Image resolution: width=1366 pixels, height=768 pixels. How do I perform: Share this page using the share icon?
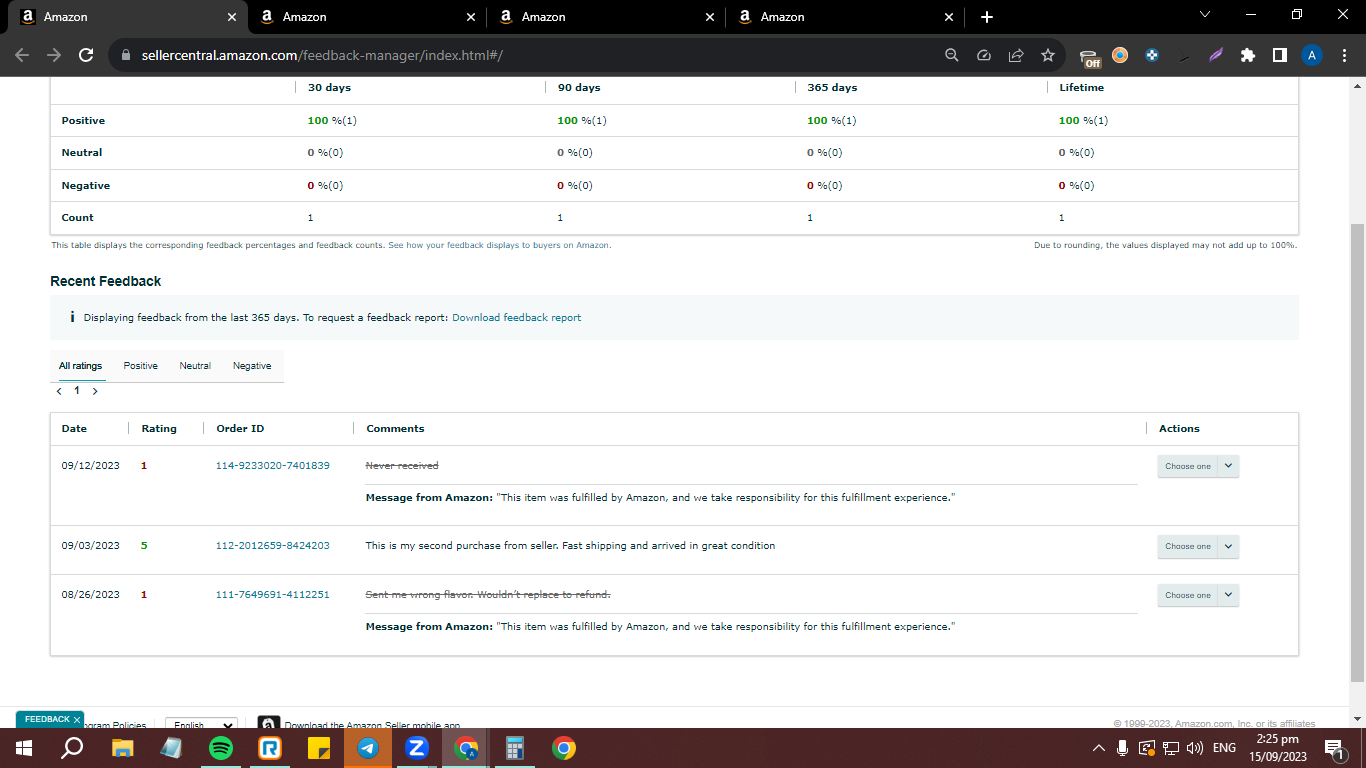click(x=1015, y=56)
